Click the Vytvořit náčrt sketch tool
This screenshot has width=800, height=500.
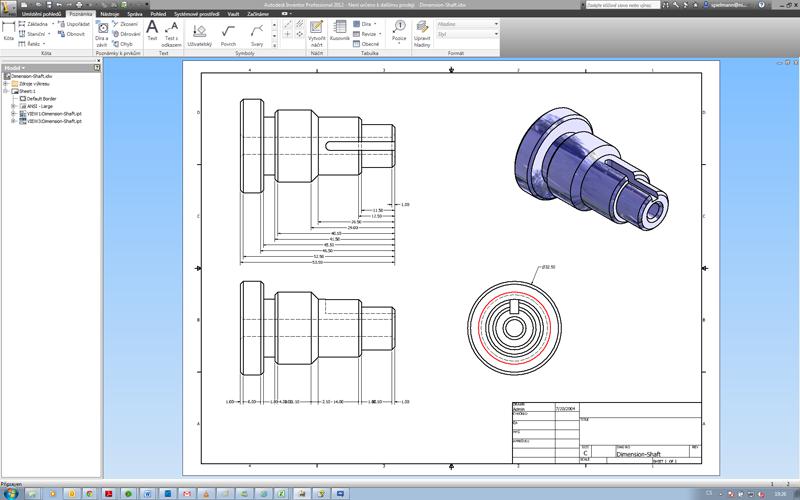pos(316,32)
